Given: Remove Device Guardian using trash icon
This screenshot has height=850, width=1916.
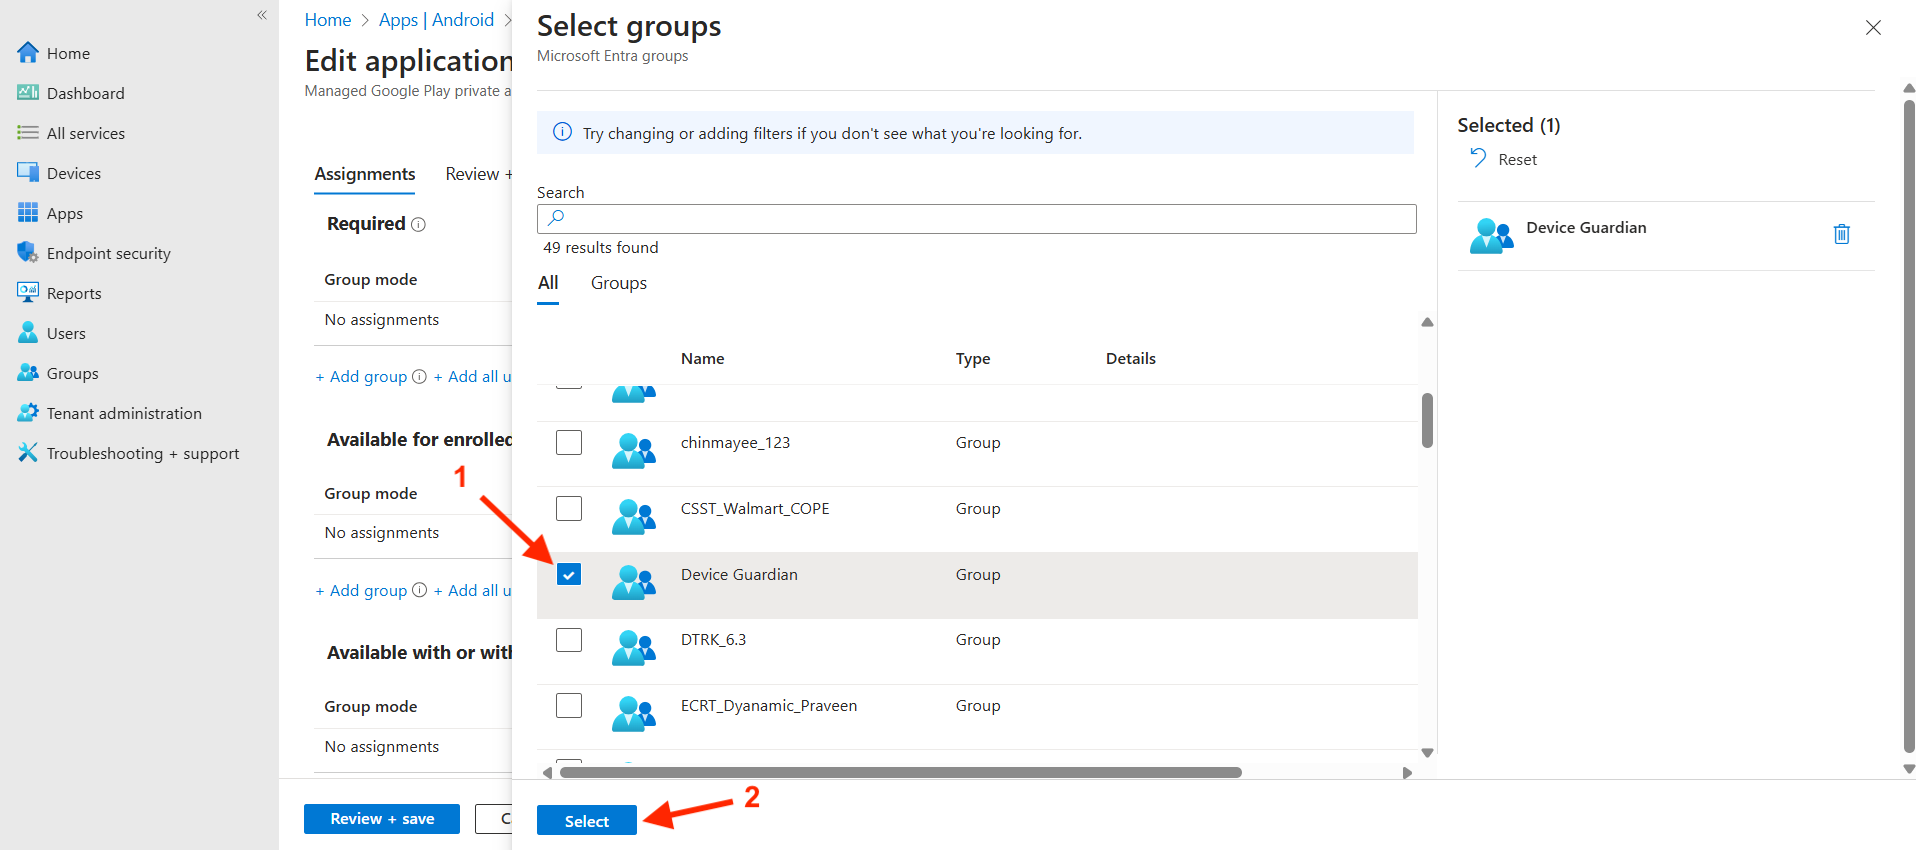Looking at the screenshot, I should tap(1841, 234).
